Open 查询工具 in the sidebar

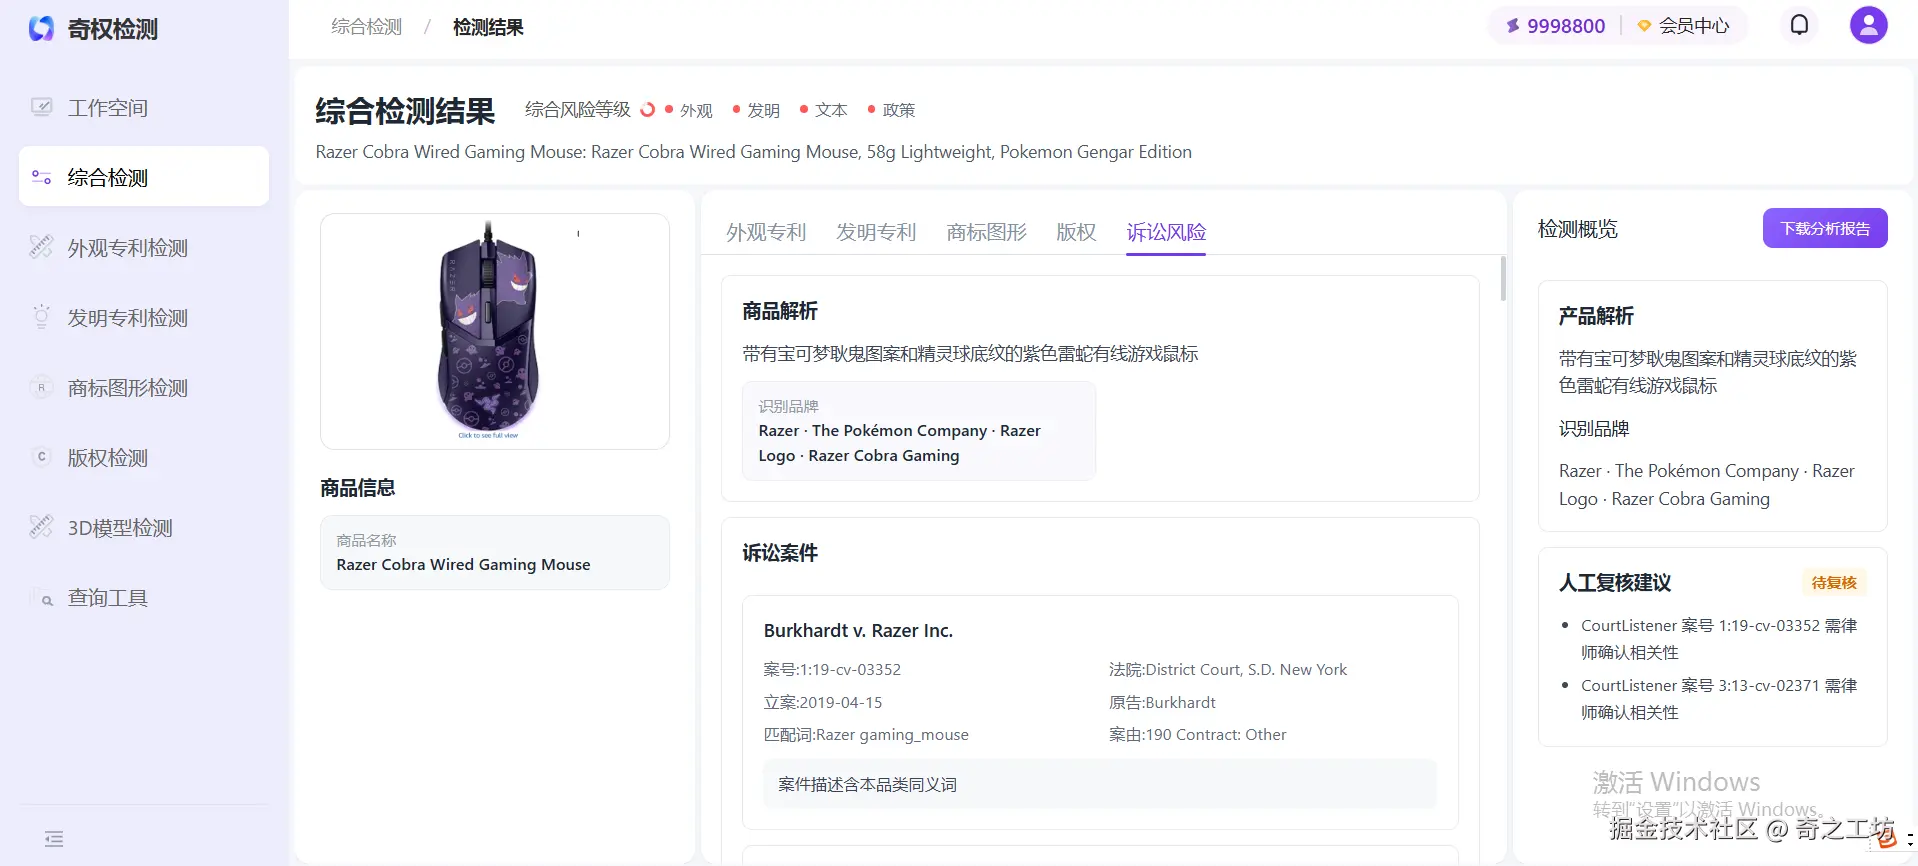coord(144,597)
